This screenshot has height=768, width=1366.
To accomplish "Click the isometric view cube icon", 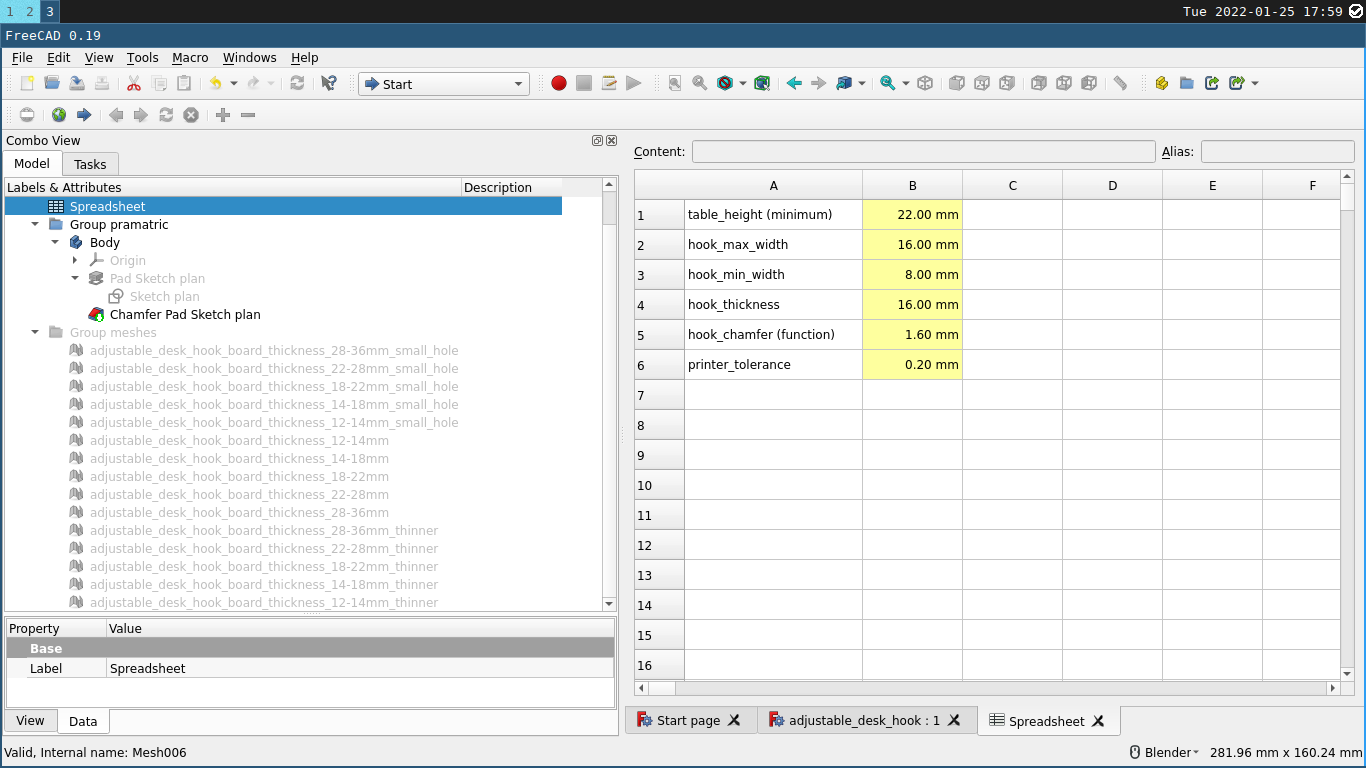I will click(925, 84).
